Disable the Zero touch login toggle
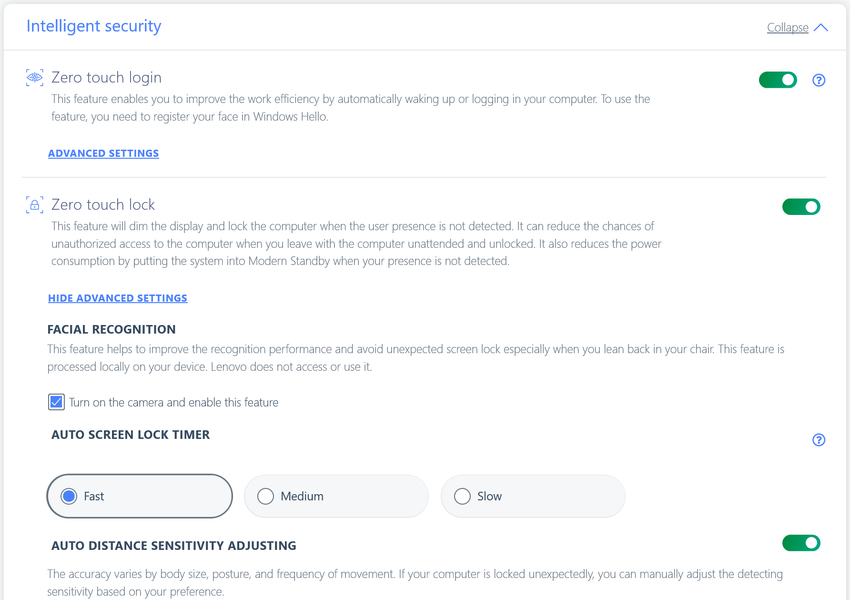 [778, 80]
